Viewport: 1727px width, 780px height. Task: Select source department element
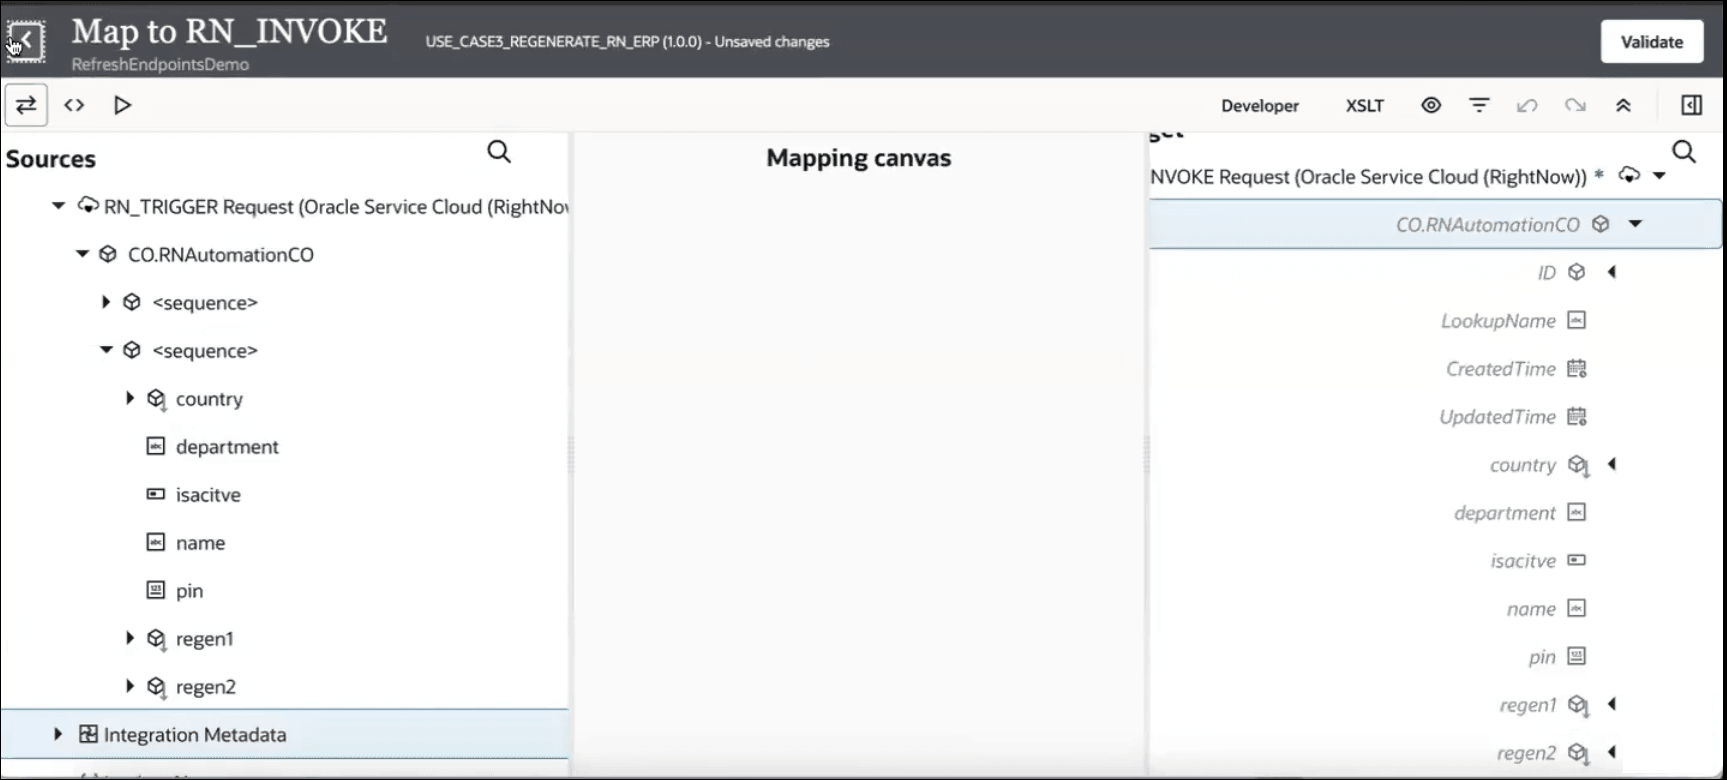227,447
